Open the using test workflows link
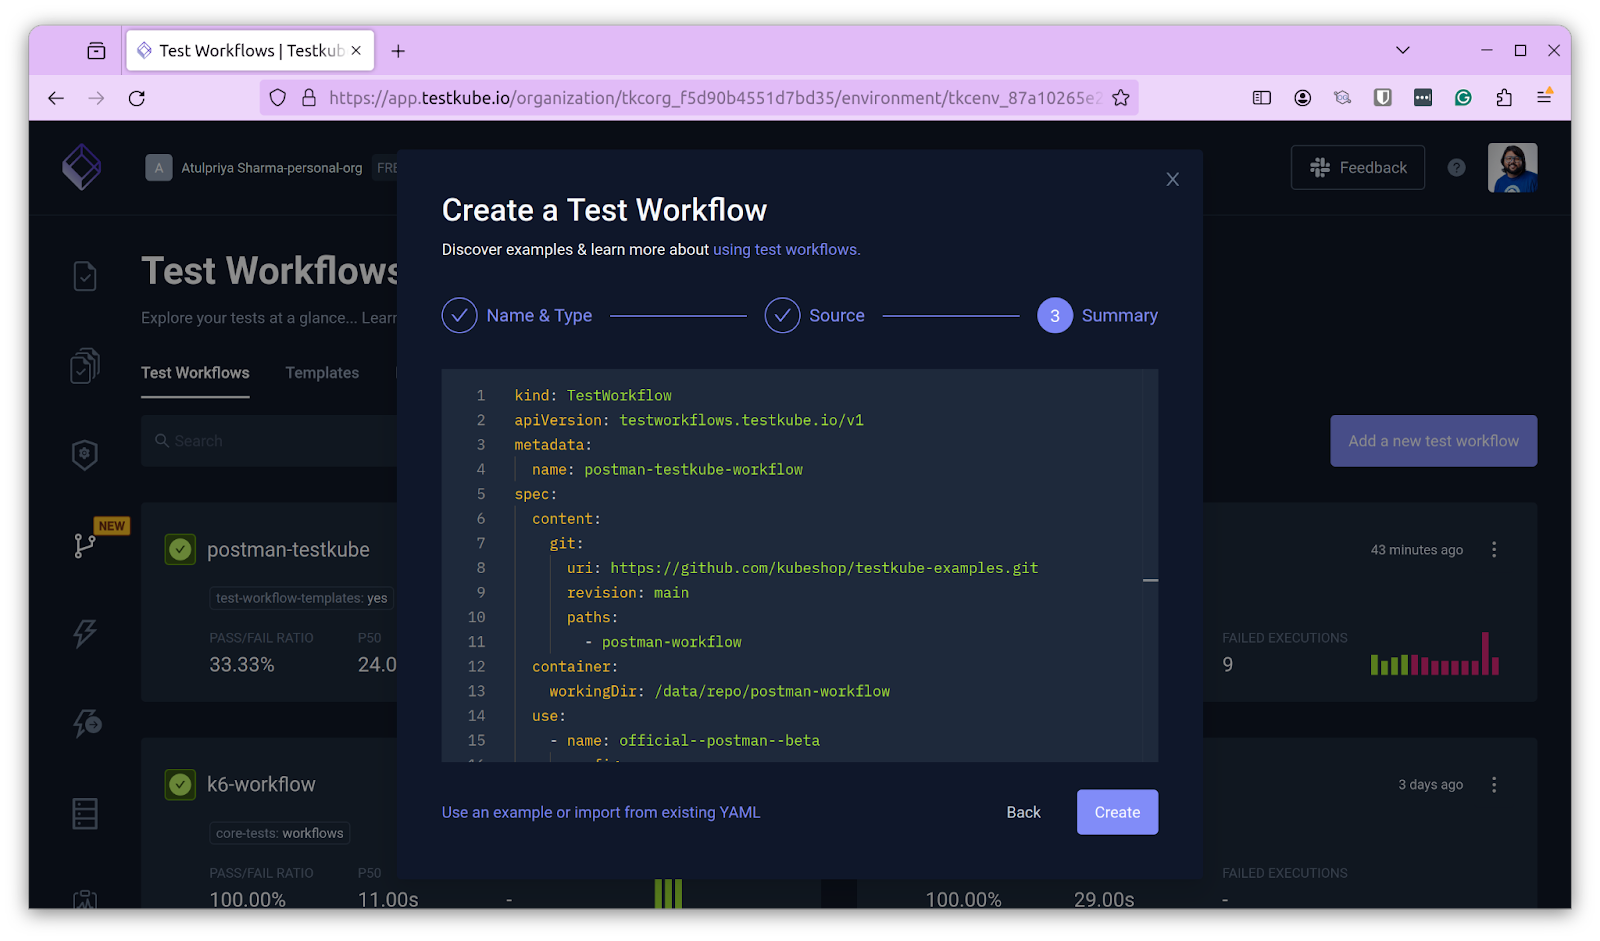Image resolution: width=1600 pixels, height=941 pixels. point(786,250)
